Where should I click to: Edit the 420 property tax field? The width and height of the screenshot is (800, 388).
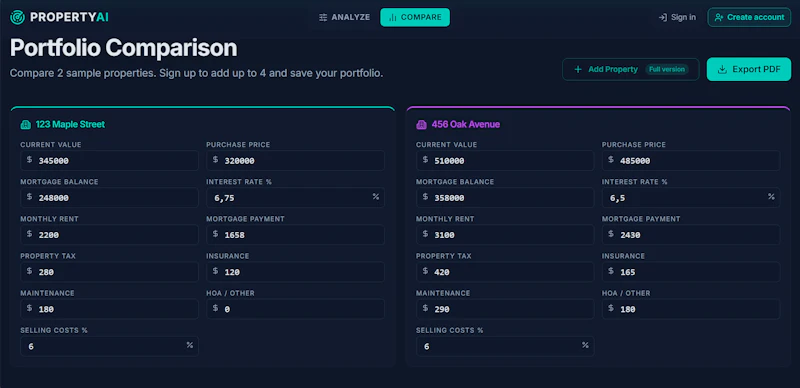[505, 272]
